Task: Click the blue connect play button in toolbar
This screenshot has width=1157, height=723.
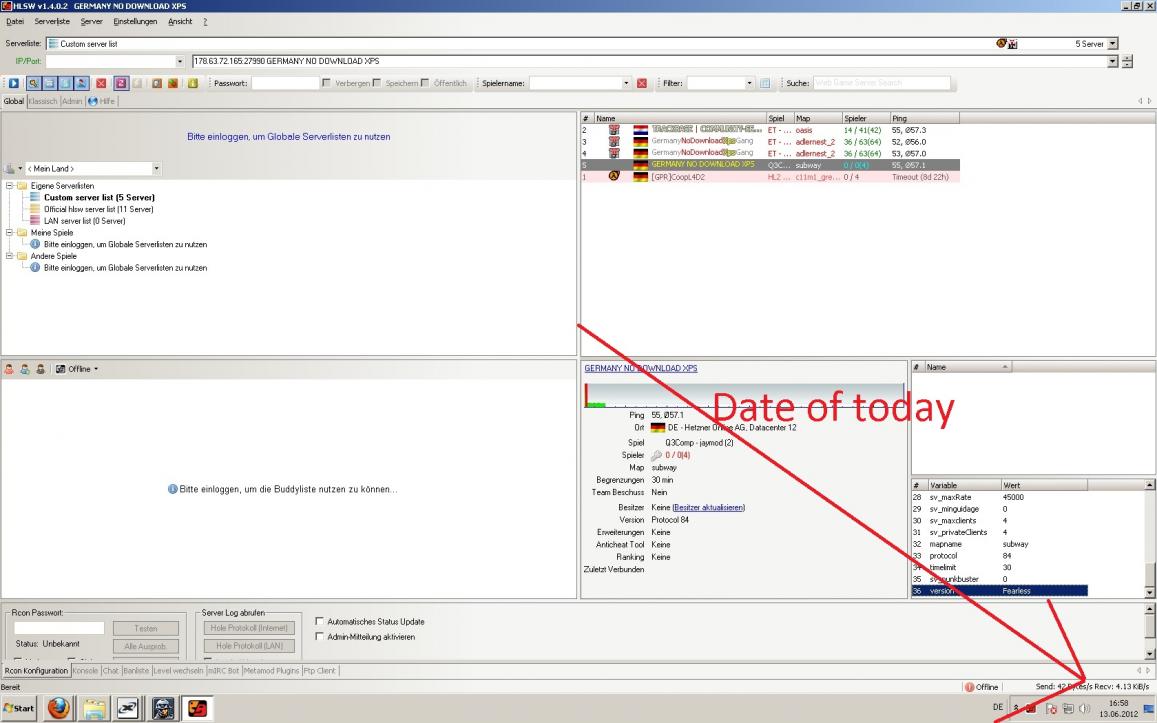Action: (x=14, y=84)
